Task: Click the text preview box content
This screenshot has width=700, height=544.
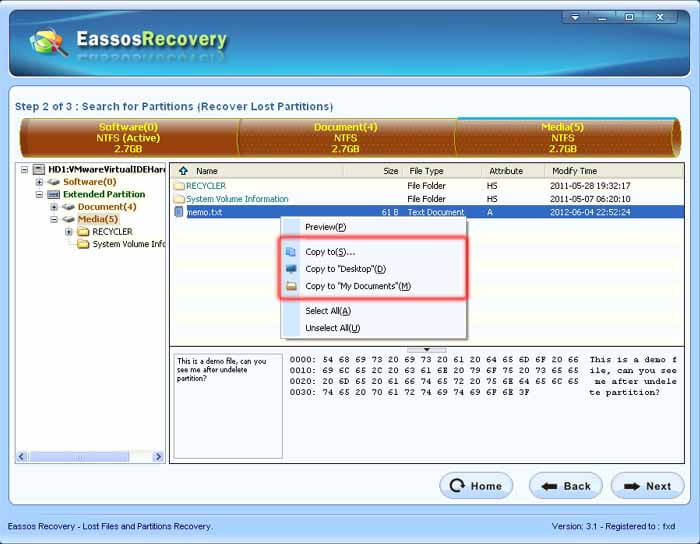Action: (x=228, y=406)
